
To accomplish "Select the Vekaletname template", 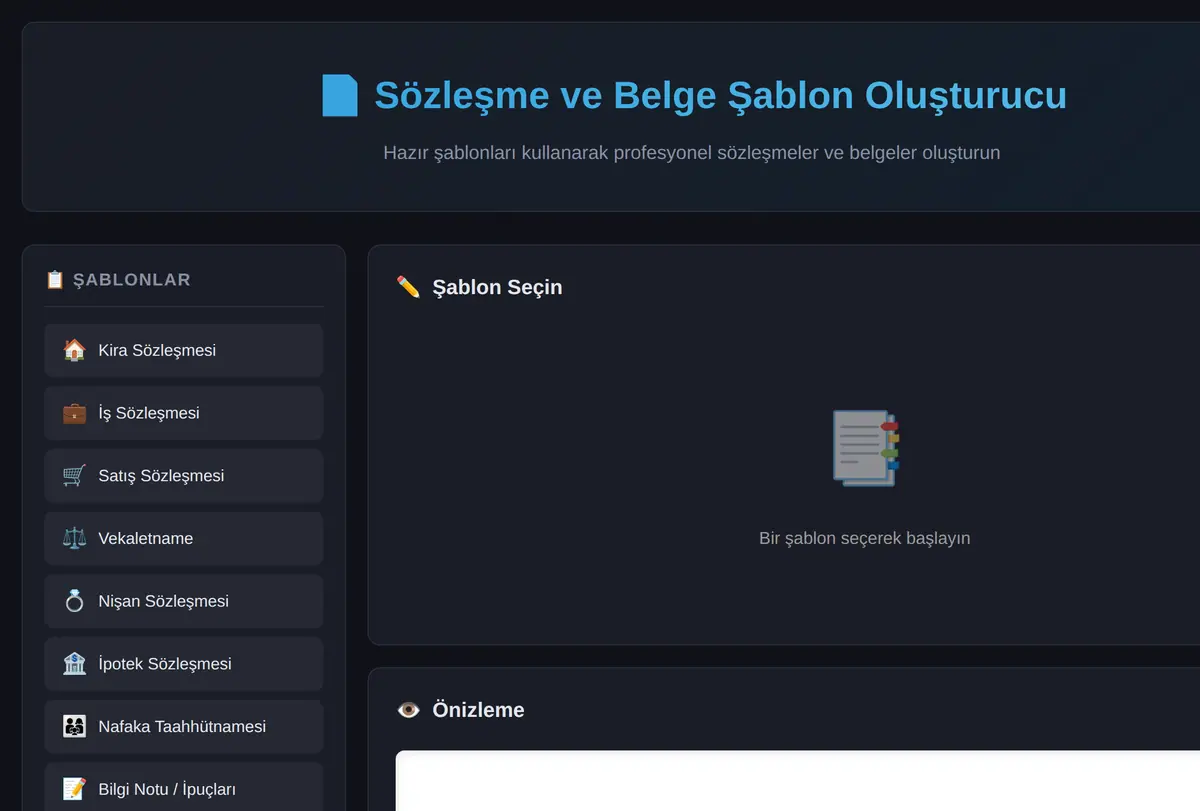I will [x=184, y=538].
